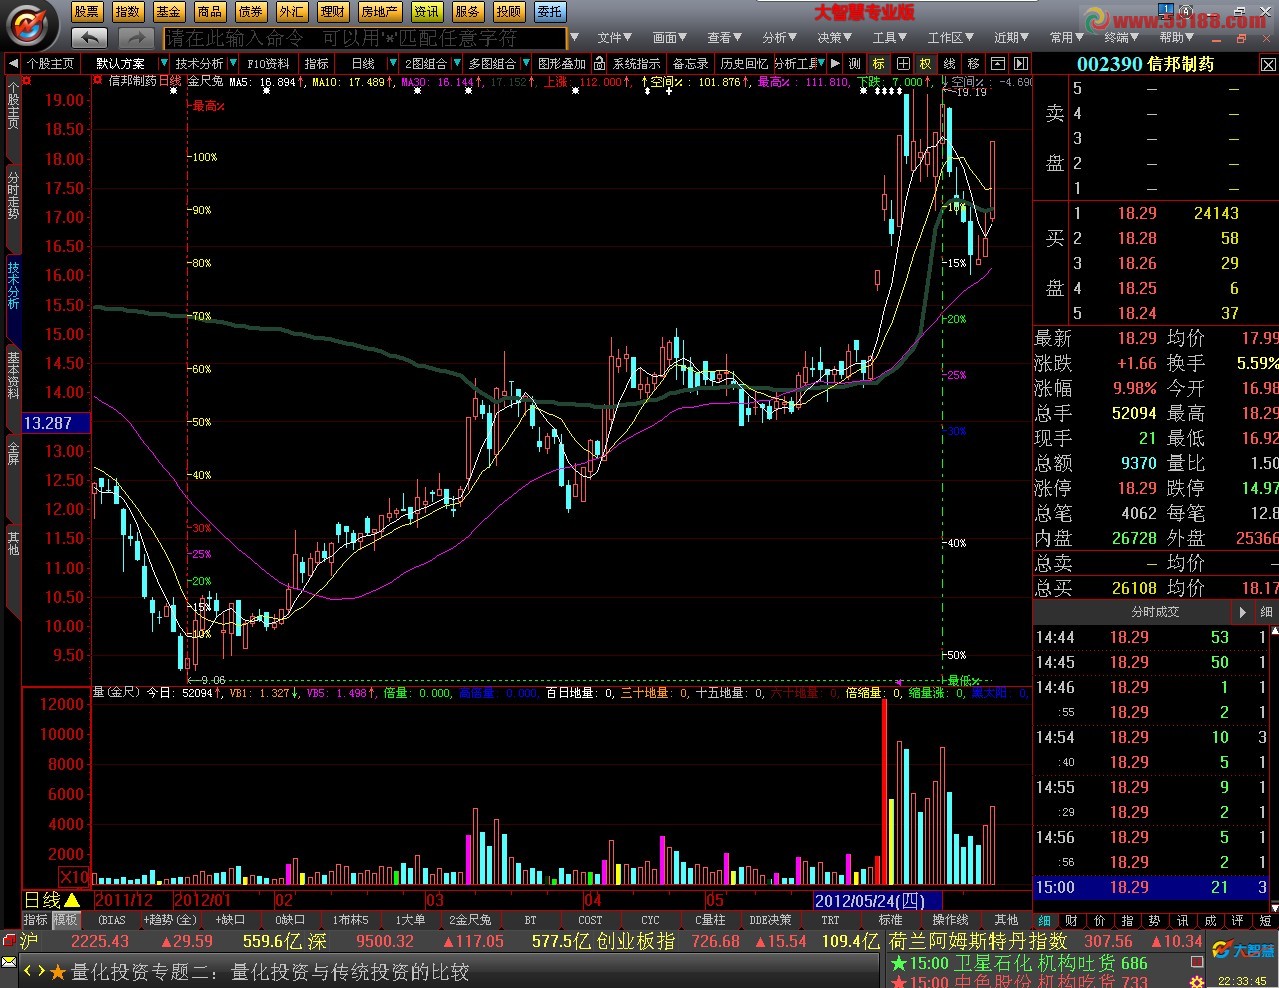Image resolution: width=1279 pixels, height=988 pixels.
Task: Open the 默认方案 scheme dropdown
Action: click(x=164, y=63)
